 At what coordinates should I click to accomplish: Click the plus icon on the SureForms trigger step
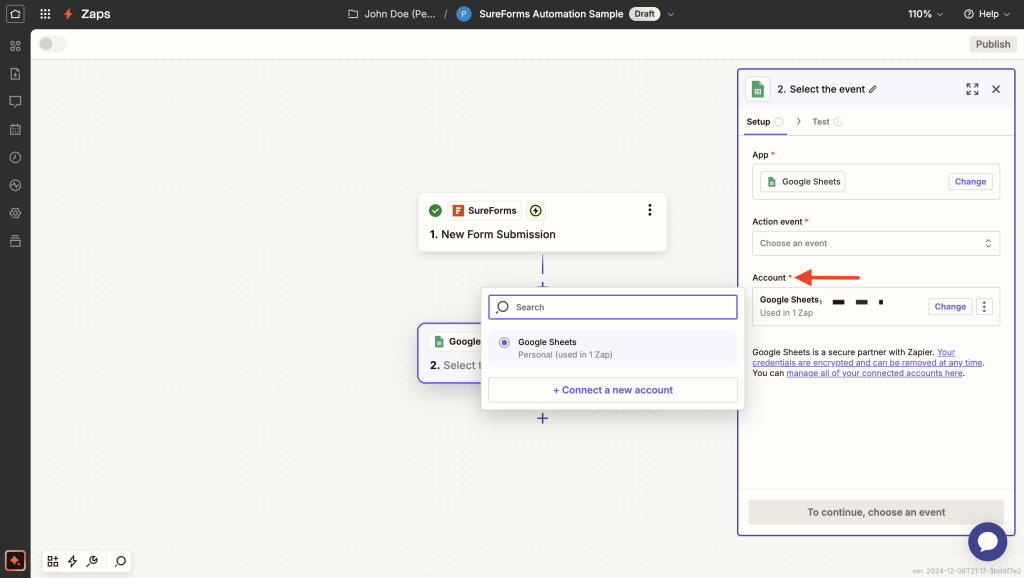pos(535,210)
